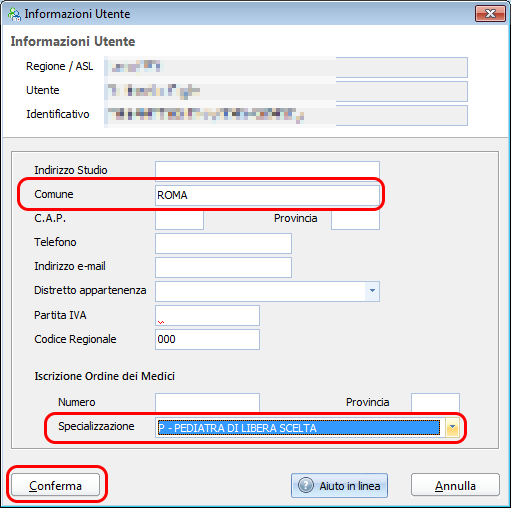Image resolution: width=511 pixels, height=508 pixels.
Task: Click the Provincia field next to C.A.P.
Action: tap(355, 220)
